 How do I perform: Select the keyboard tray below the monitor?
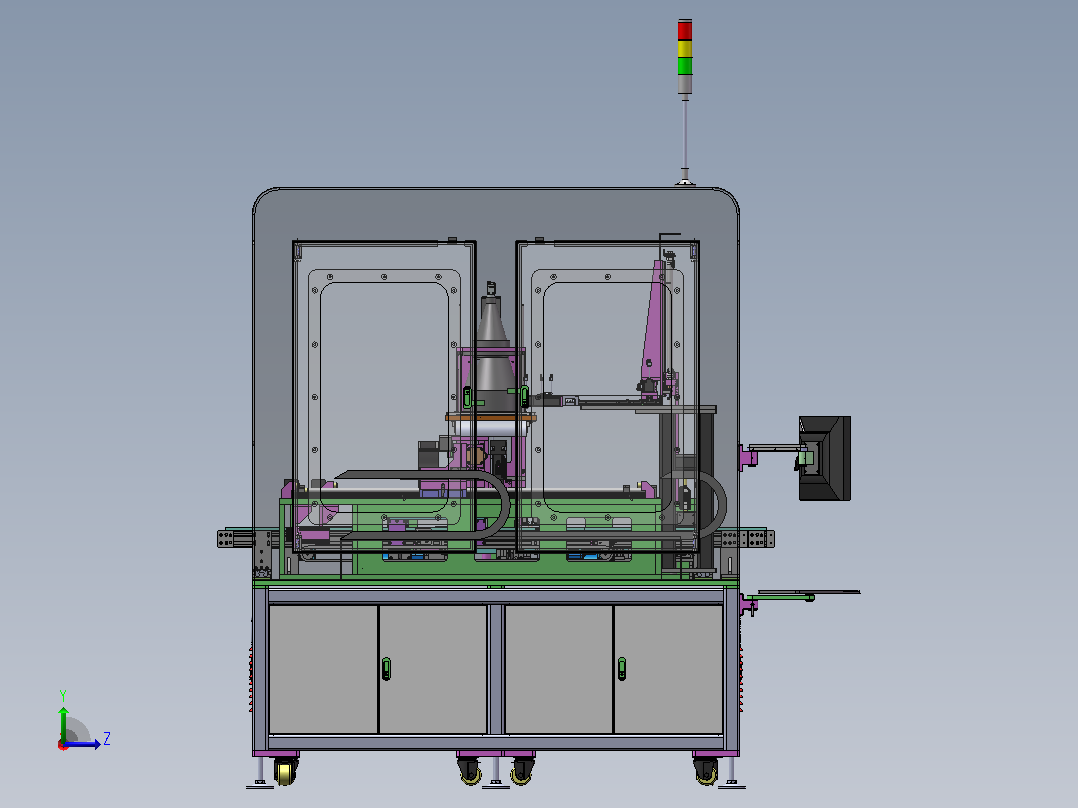pos(808,593)
